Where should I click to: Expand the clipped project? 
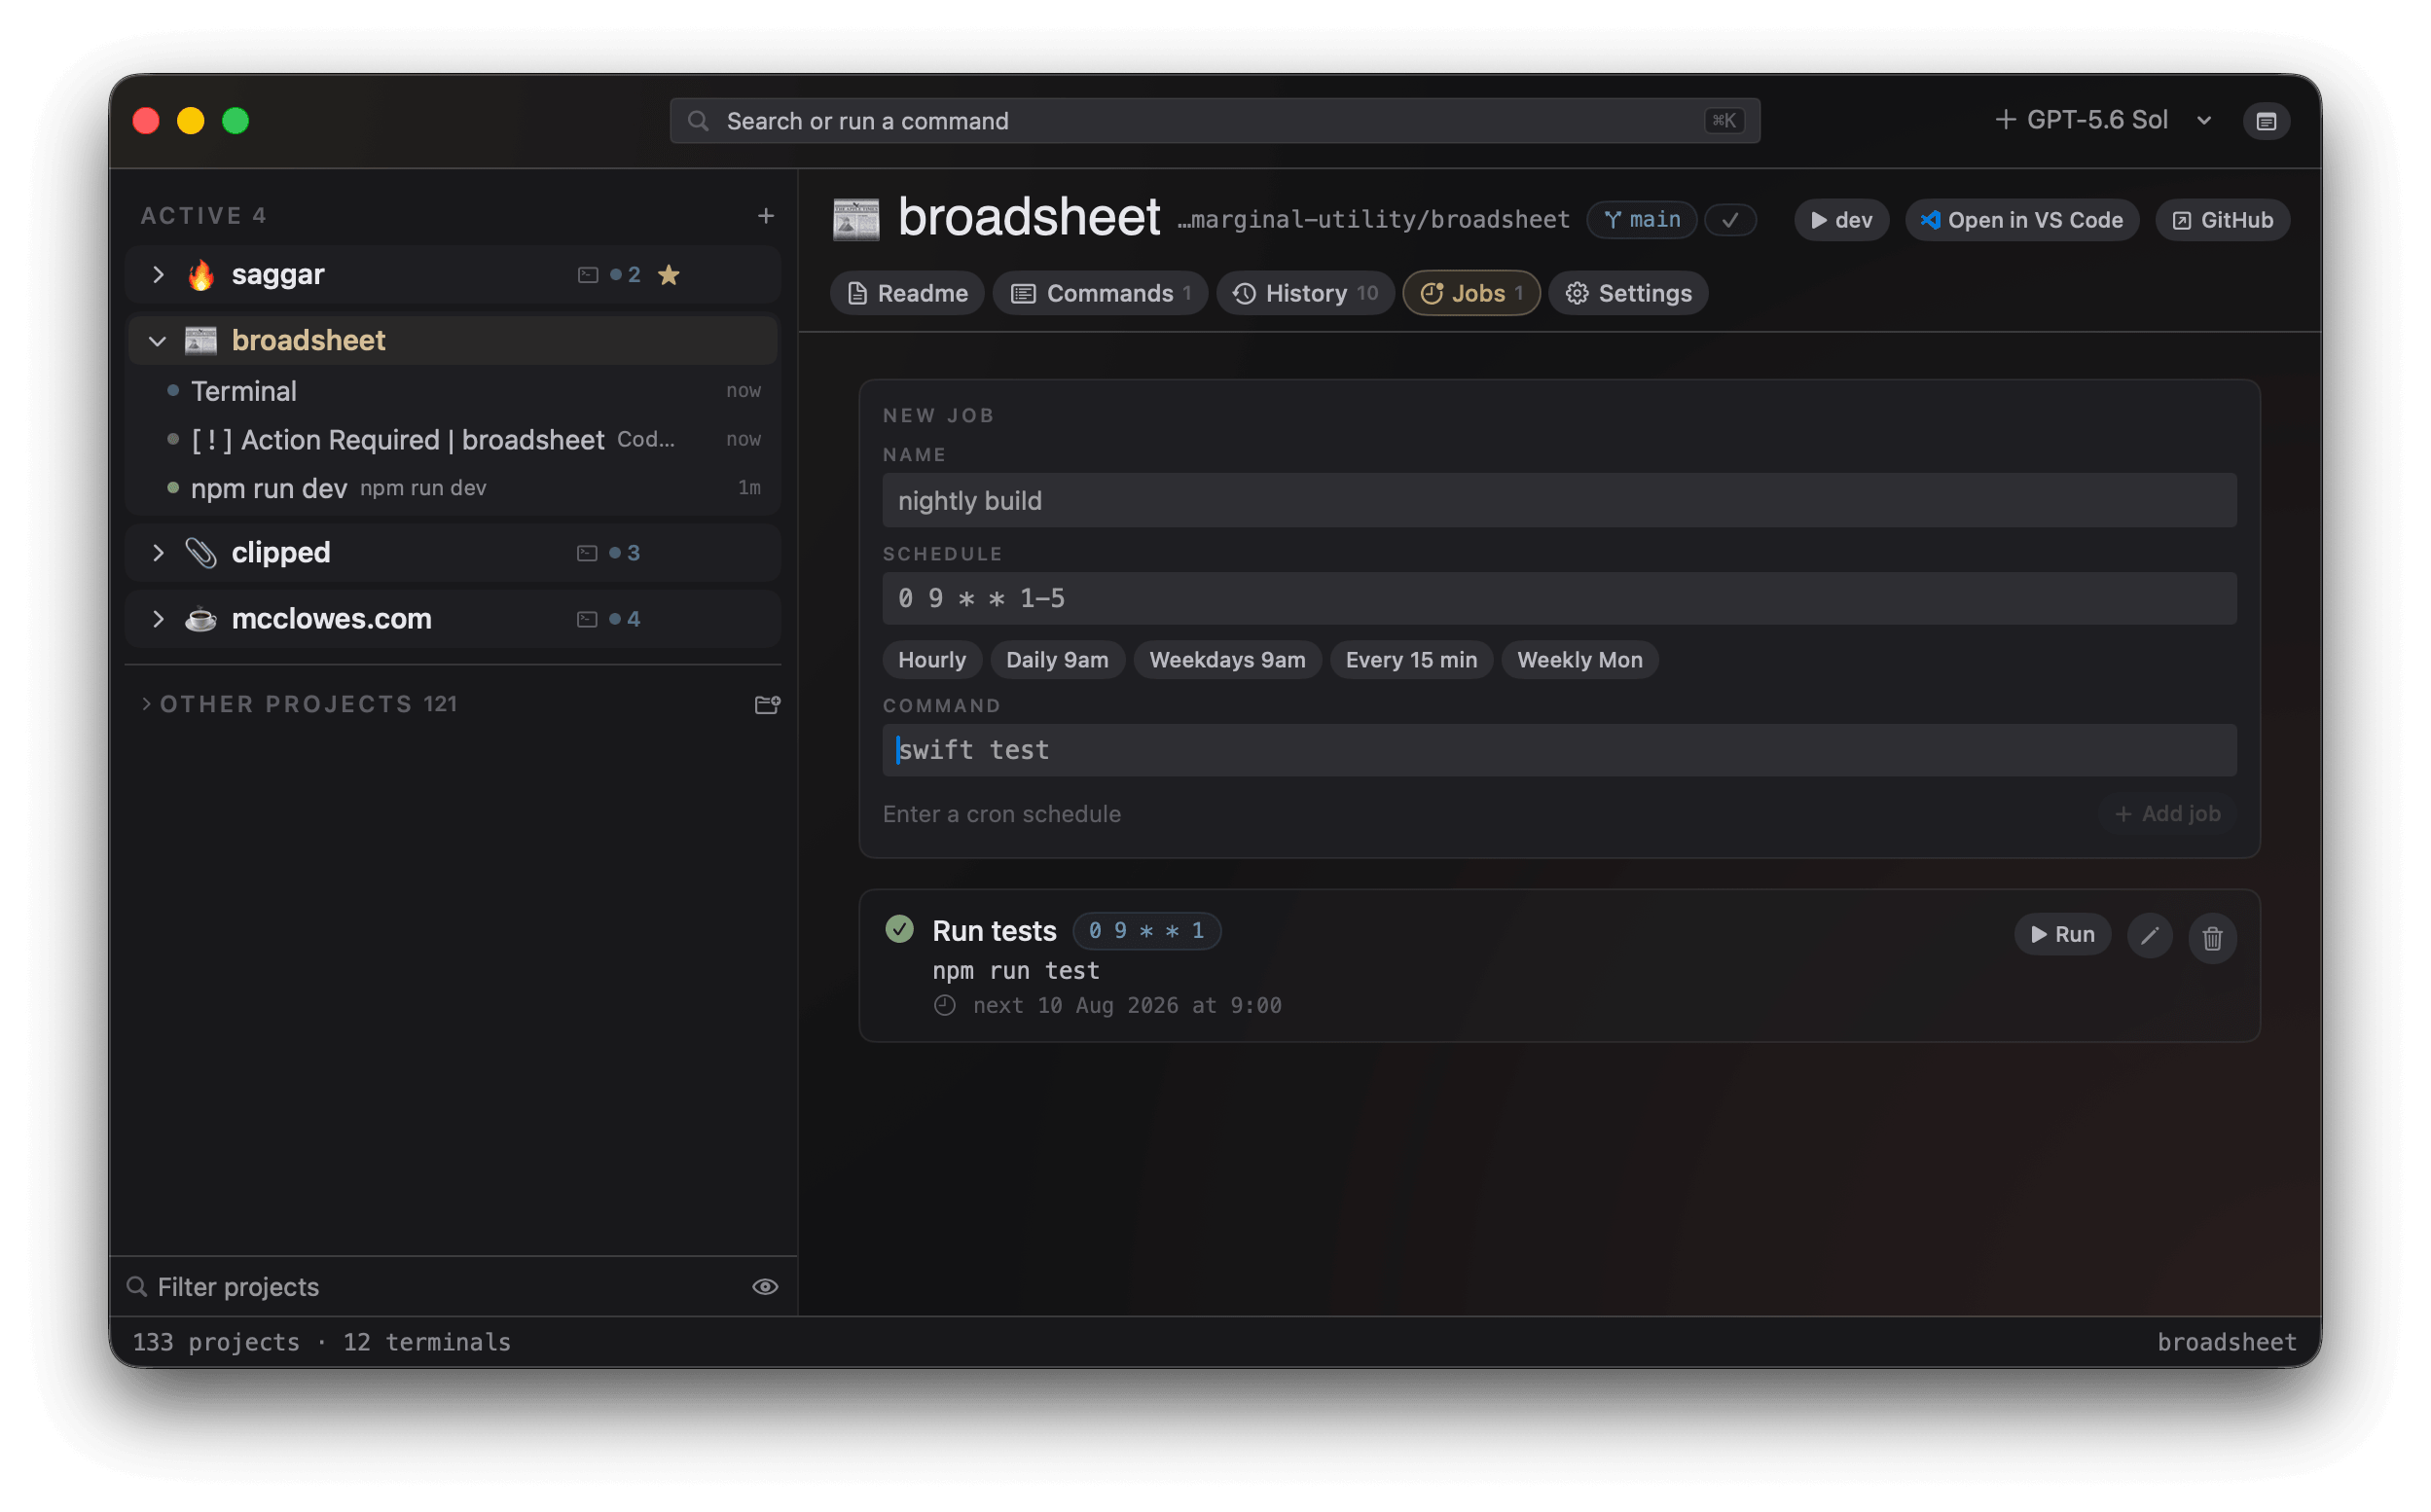tap(158, 553)
